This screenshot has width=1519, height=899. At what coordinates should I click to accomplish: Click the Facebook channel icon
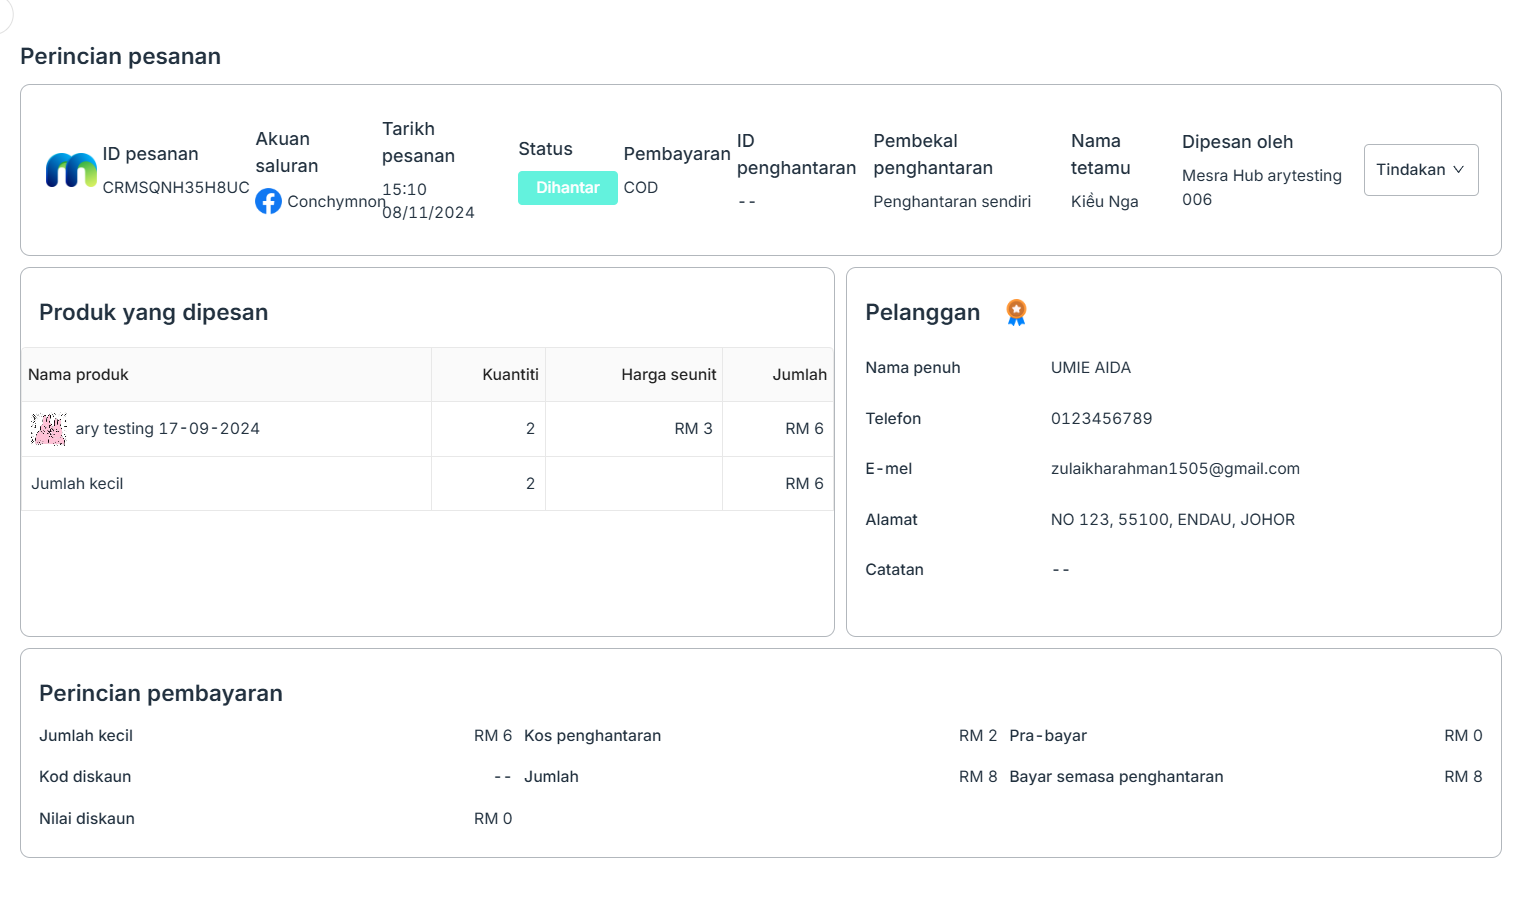[x=268, y=201]
